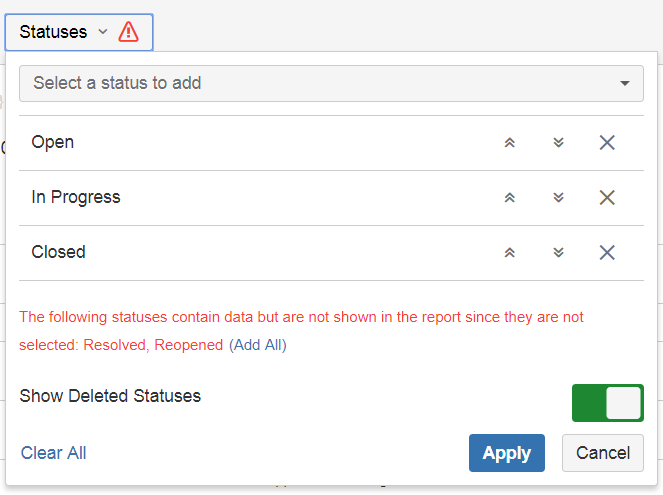Image resolution: width=663 pixels, height=495 pixels.
Task: Move In Progress status down
Action: coord(558,198)
